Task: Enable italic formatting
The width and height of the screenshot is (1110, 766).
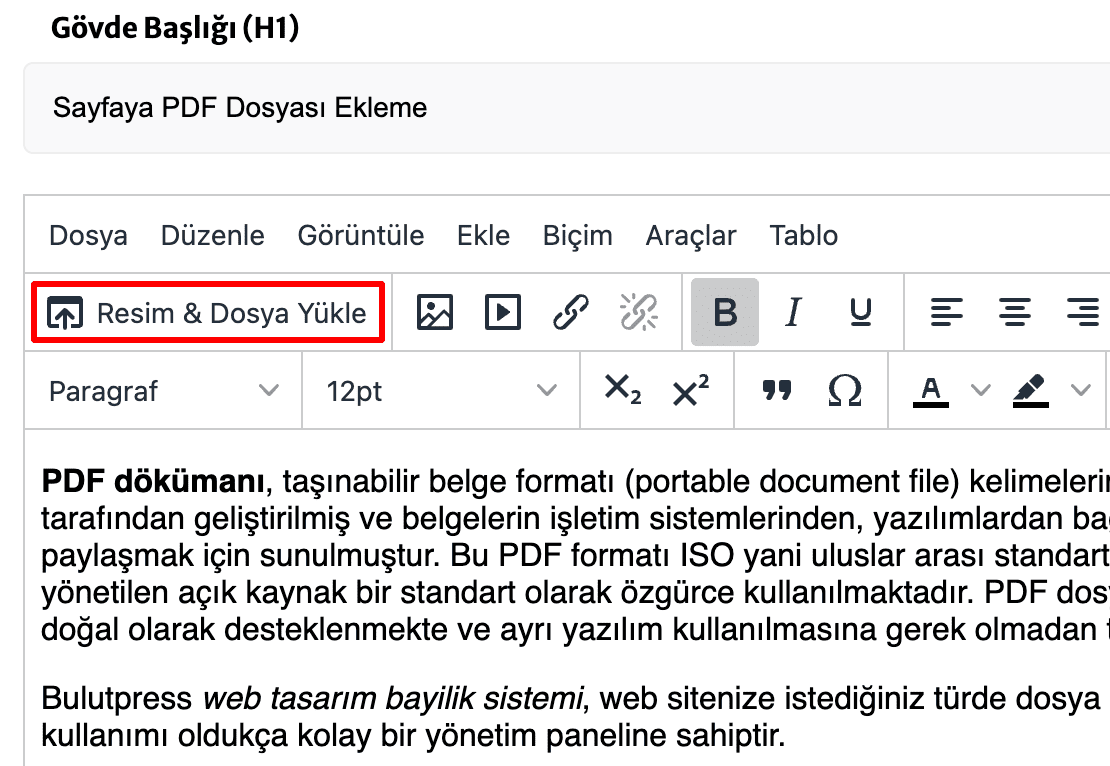Action: 791,311
